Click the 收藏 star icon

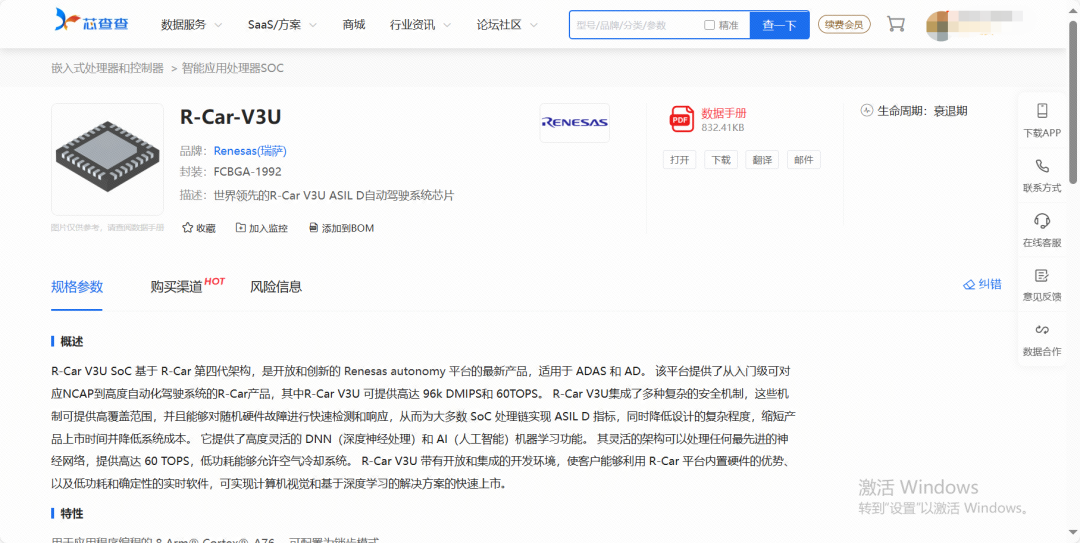click(187, 227)
